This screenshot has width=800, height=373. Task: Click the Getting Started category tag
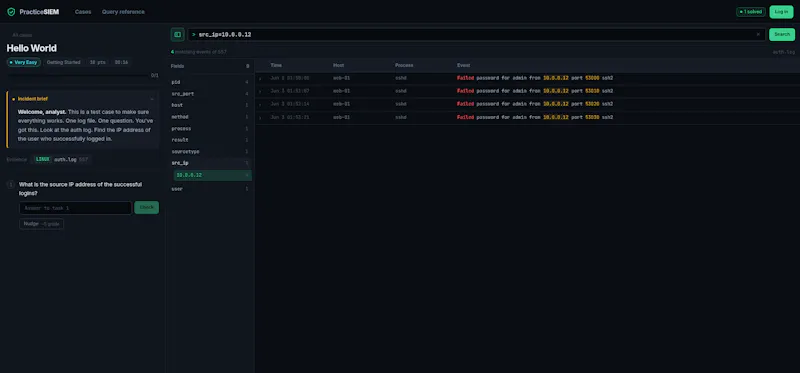[x=64, y=62]
